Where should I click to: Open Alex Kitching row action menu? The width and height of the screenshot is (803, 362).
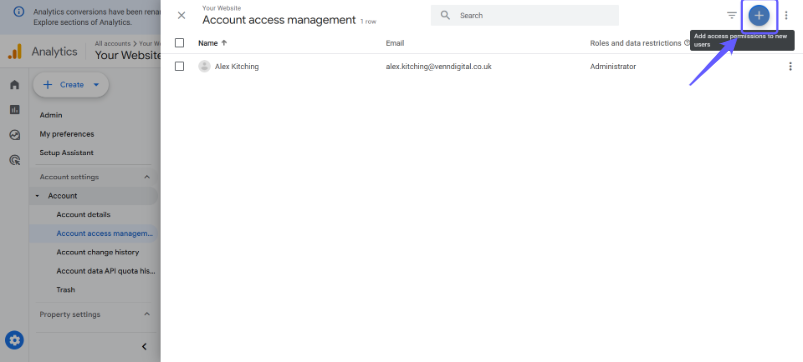[x=790, y=67]
